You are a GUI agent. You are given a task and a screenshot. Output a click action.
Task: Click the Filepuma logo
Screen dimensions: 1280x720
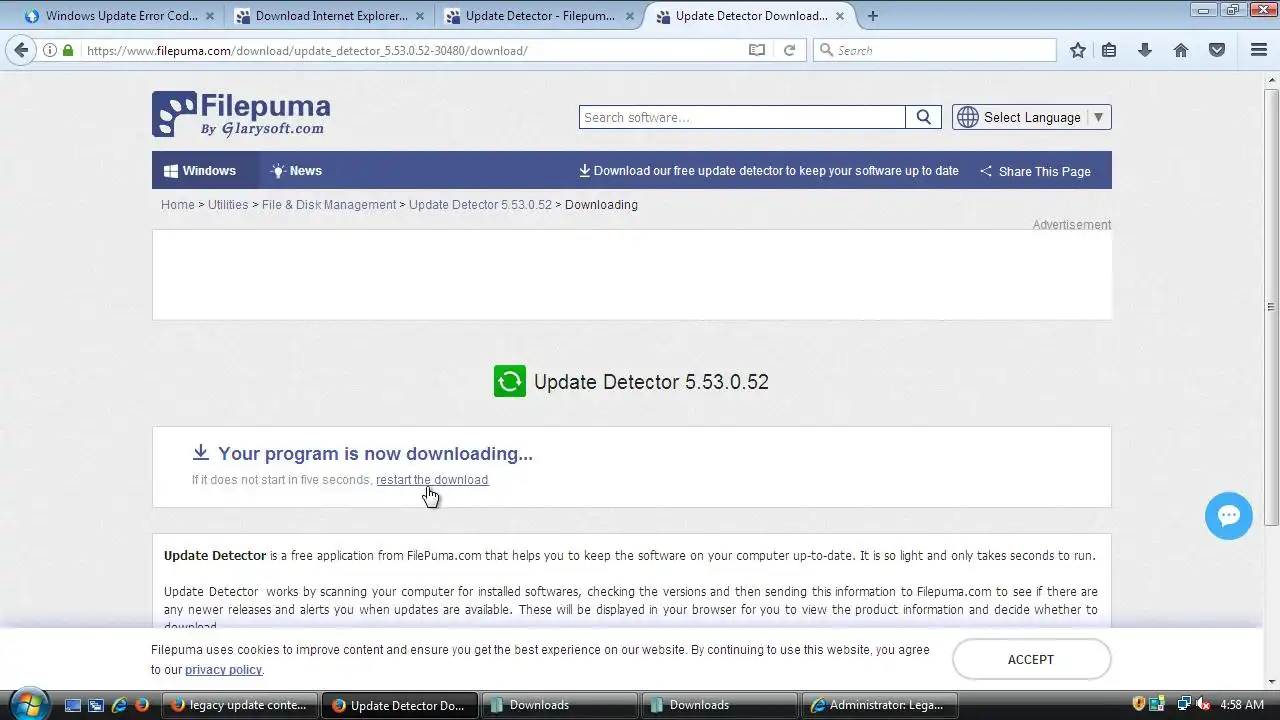241,115
